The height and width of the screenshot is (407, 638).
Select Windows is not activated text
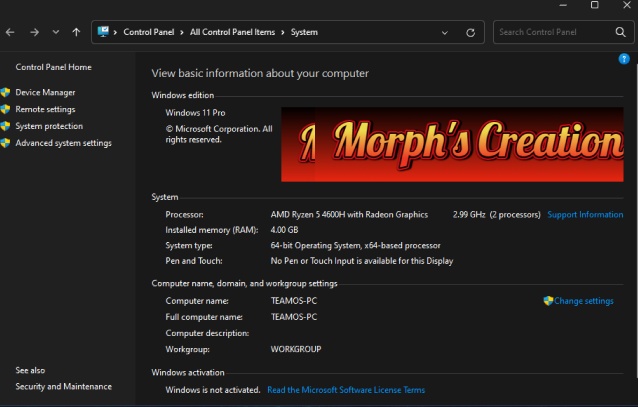click(x=213, y=390)
